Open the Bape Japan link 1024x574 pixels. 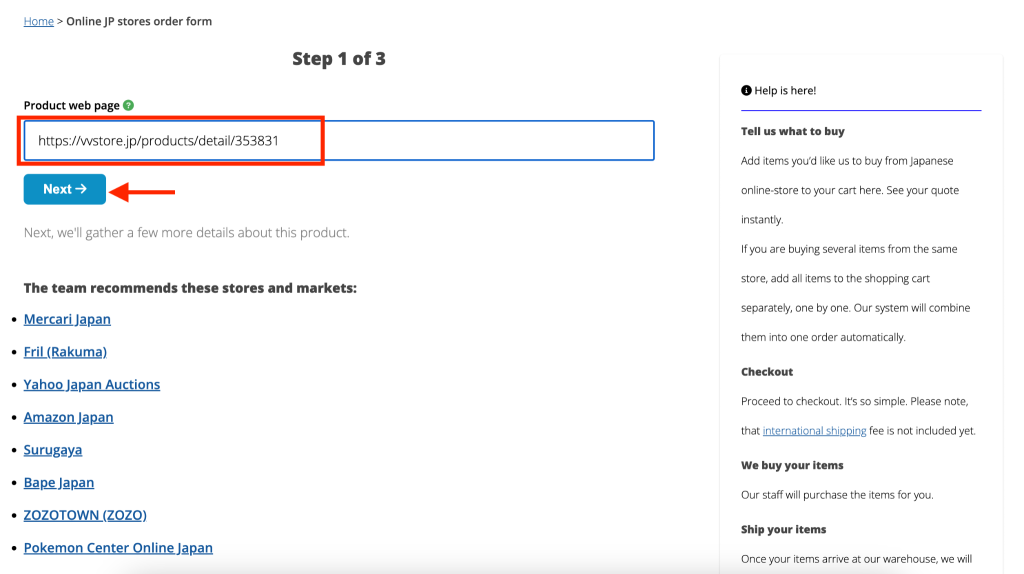[x=59, y=482]
